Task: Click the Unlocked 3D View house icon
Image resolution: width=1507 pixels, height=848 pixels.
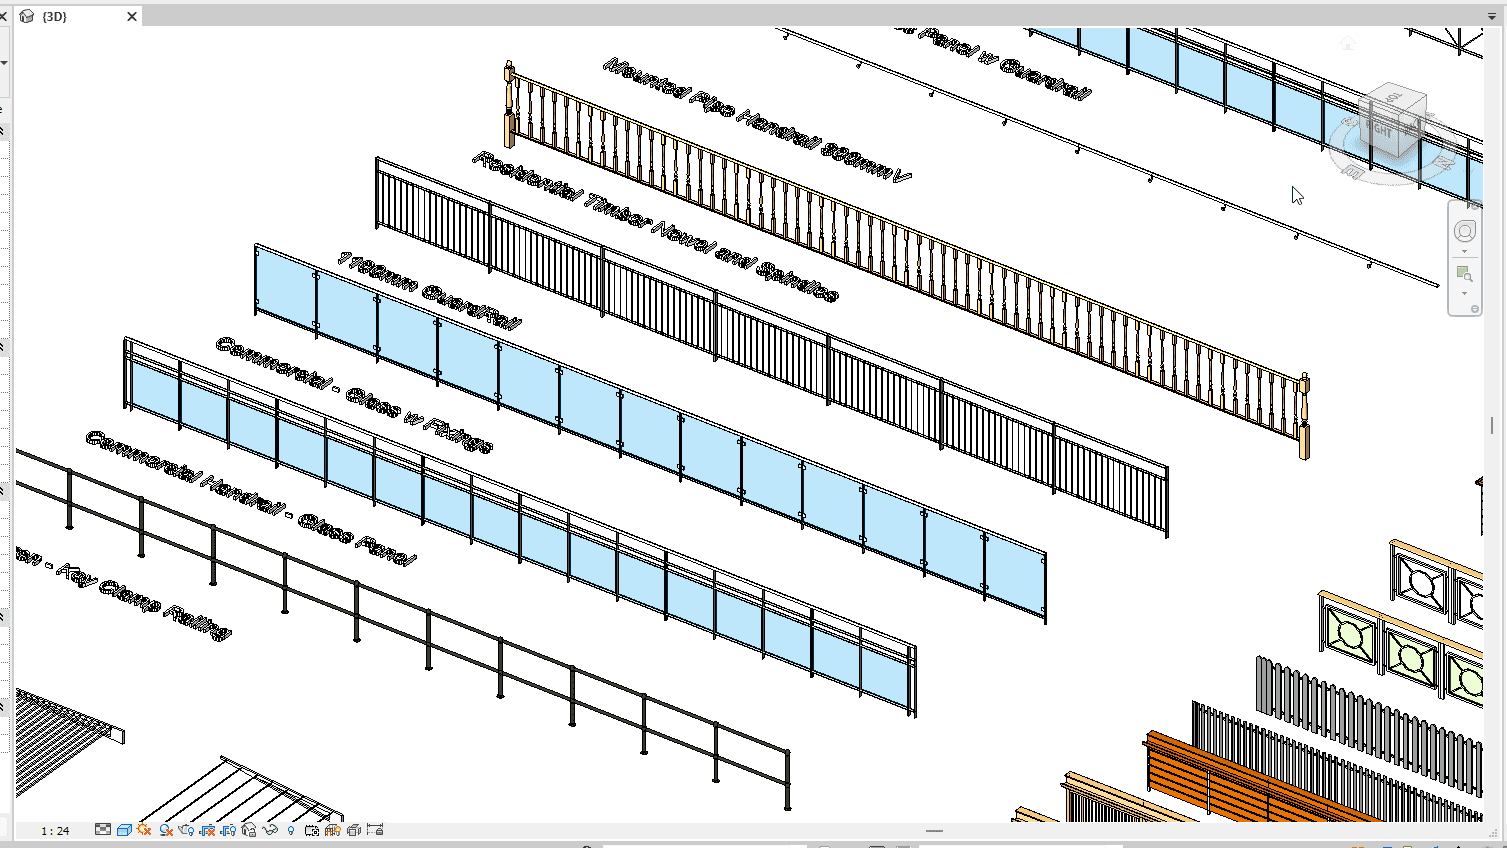Action: (249, 830)
